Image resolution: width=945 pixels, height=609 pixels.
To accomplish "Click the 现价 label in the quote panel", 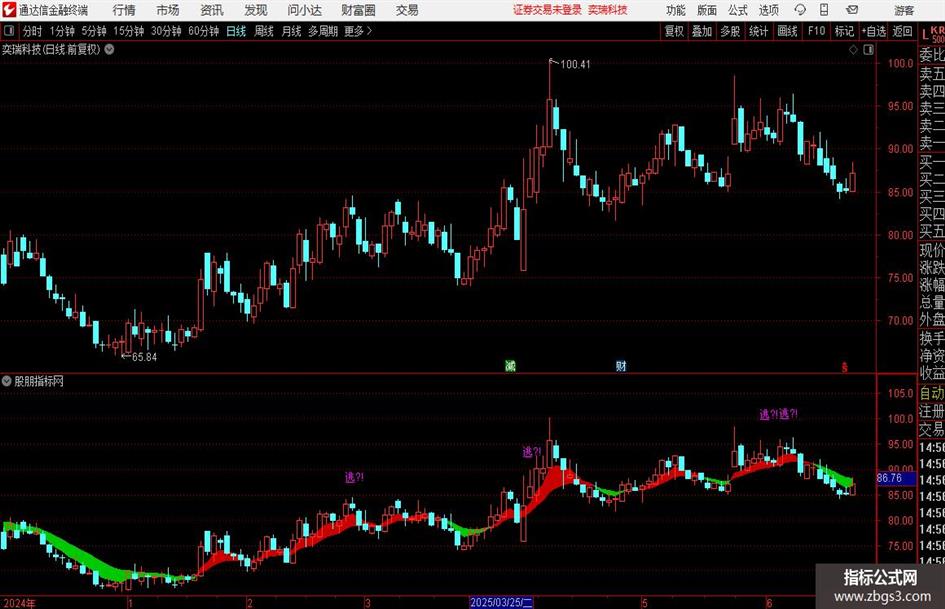I will (x=932, y=250).
